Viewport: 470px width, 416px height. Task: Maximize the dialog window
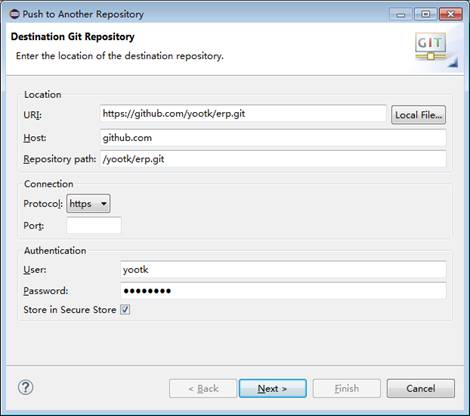(425, 14)
